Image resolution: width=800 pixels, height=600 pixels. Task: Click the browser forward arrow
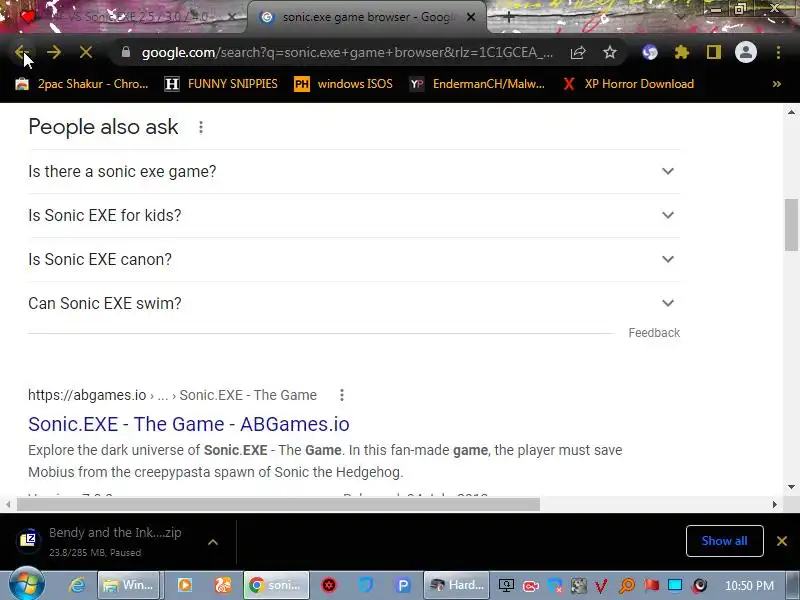click(x=54, y=52)
